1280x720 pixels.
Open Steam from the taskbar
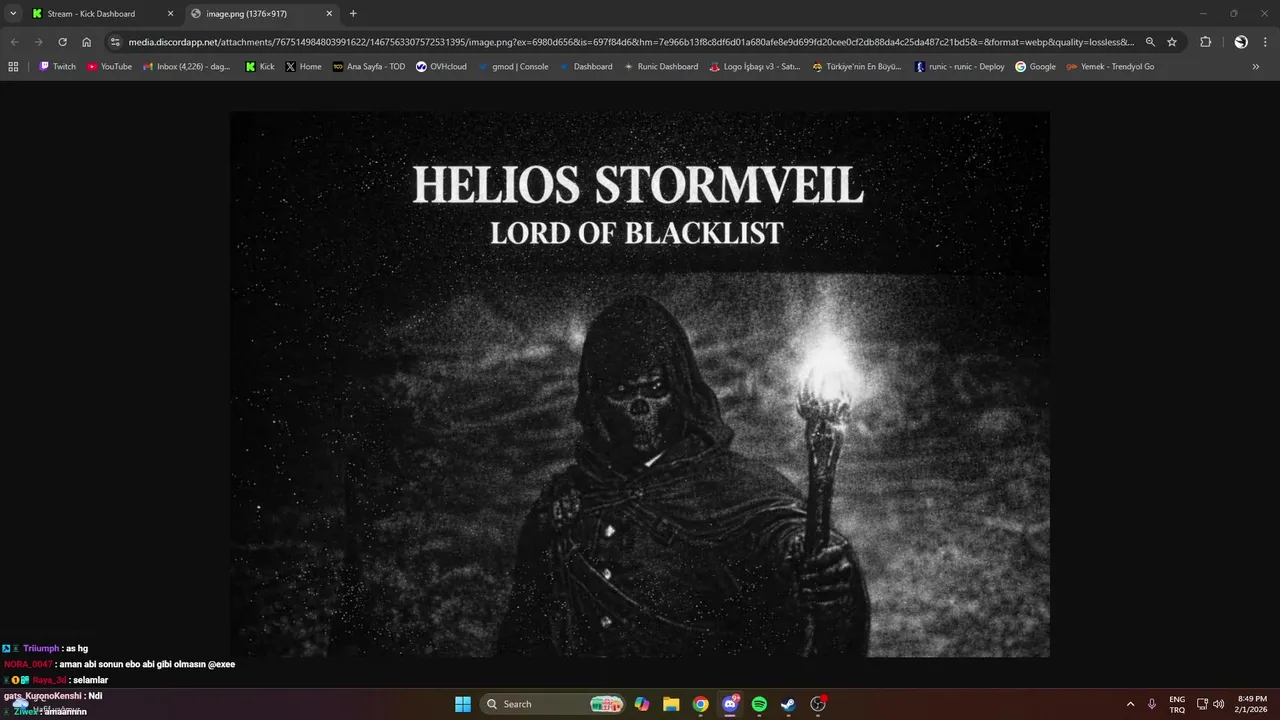pos(789,704)
